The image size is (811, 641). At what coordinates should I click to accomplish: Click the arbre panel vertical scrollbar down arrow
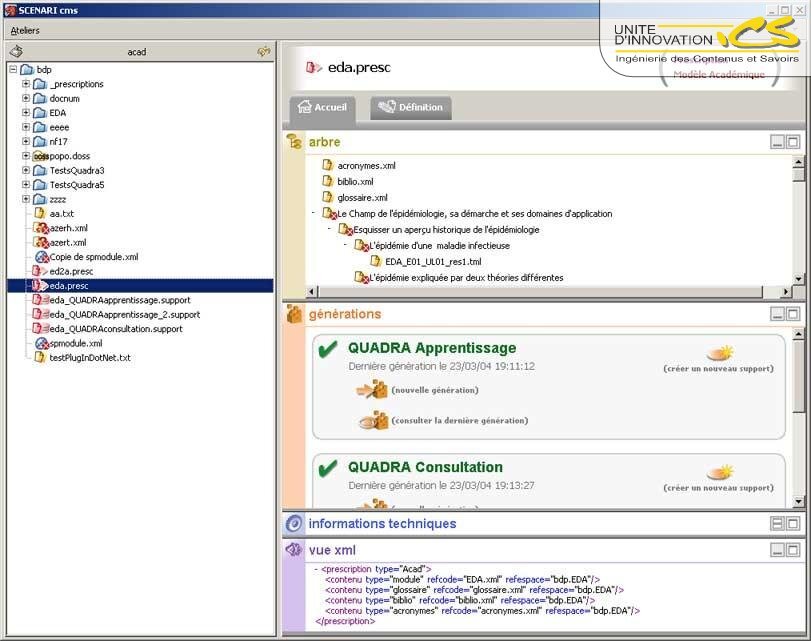[798, 279]
